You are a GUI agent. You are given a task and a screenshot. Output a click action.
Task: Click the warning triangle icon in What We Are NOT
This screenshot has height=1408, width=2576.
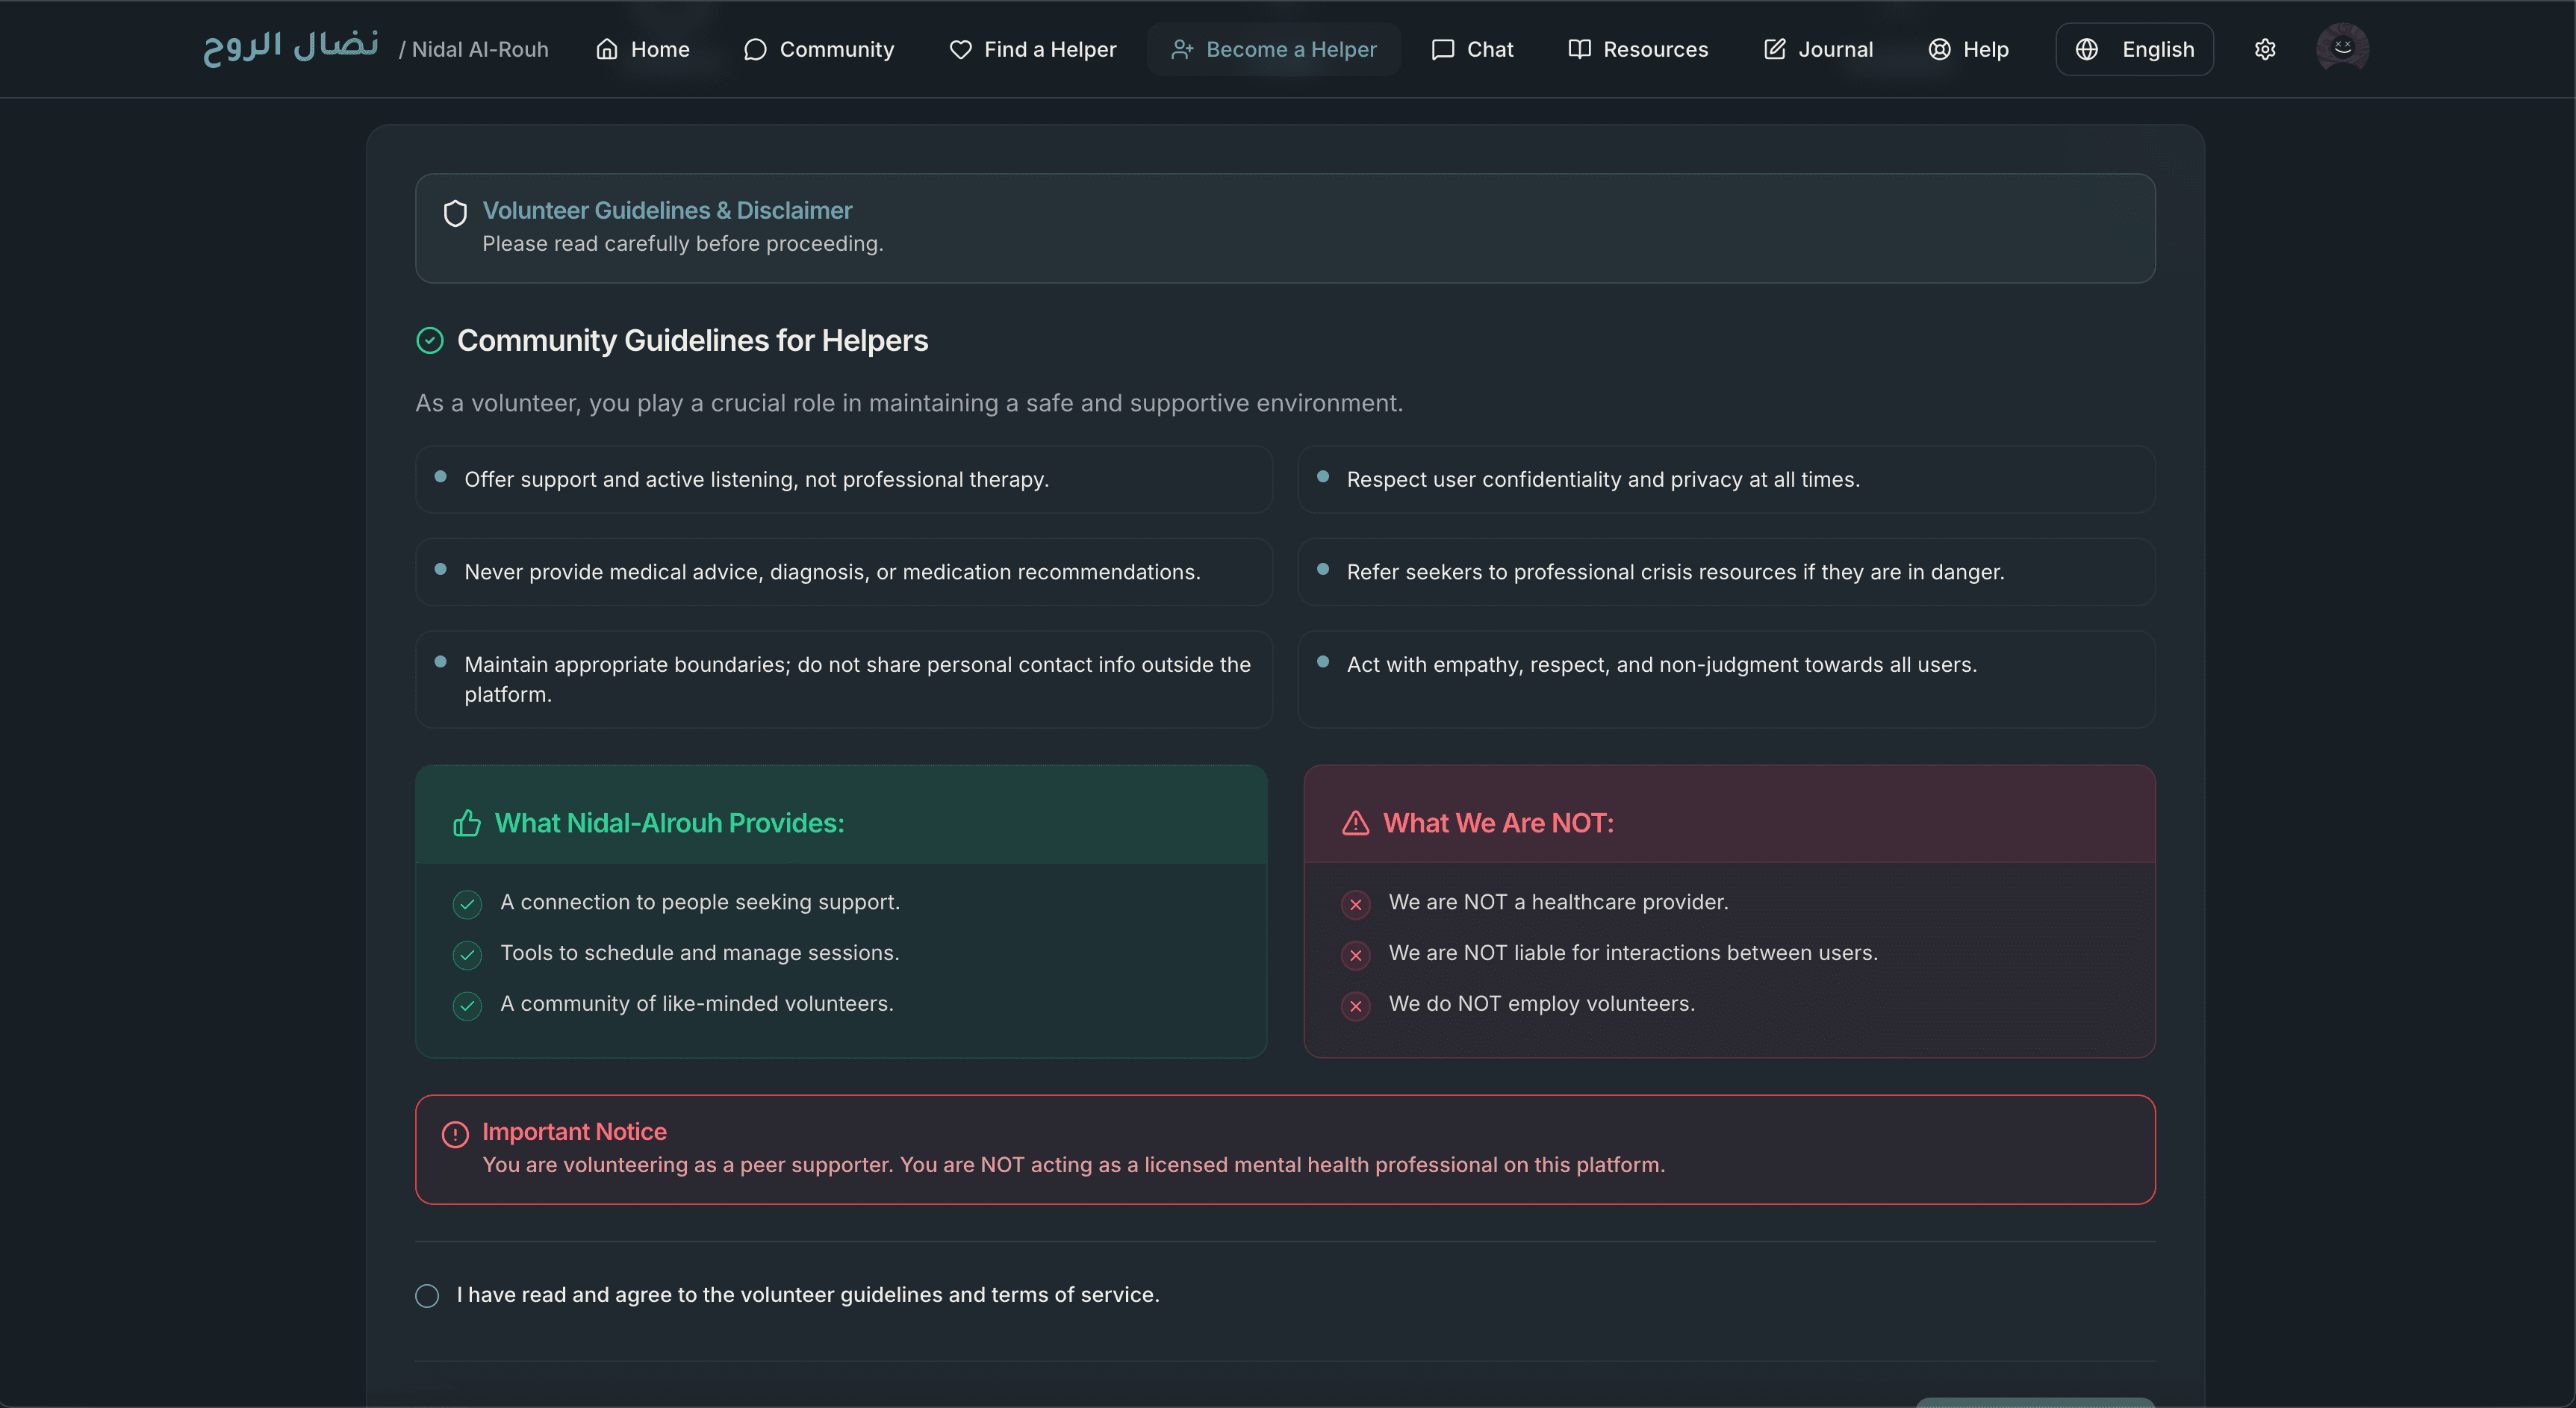[1355, 823]
